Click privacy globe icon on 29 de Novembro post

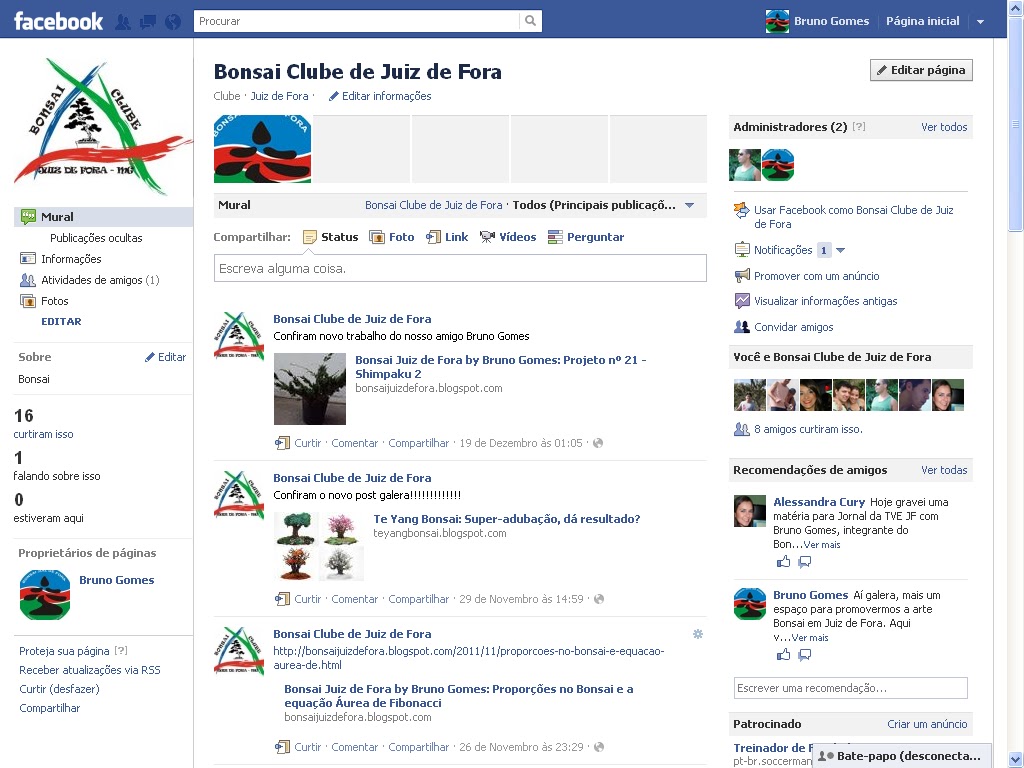coord(599,600)
